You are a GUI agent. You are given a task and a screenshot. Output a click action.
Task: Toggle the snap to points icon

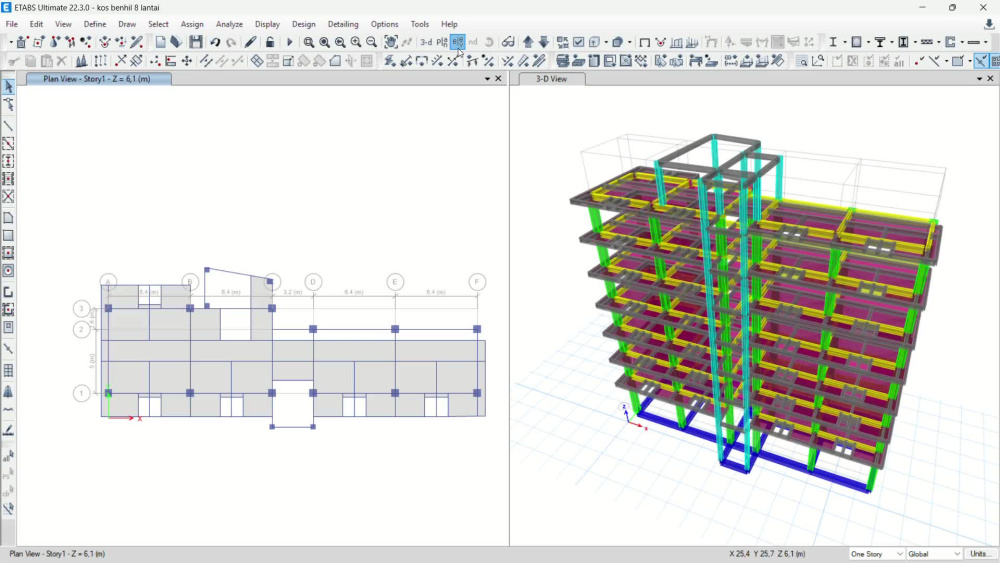point(919,61)
